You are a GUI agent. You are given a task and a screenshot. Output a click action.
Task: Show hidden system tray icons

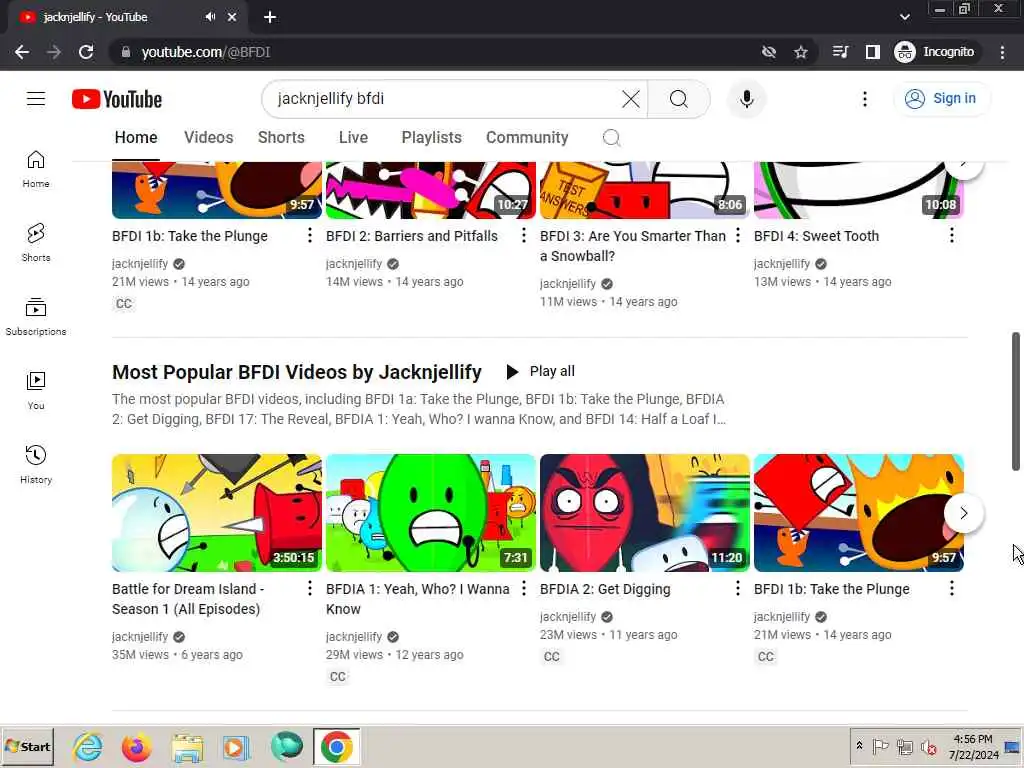click(859, 746)
